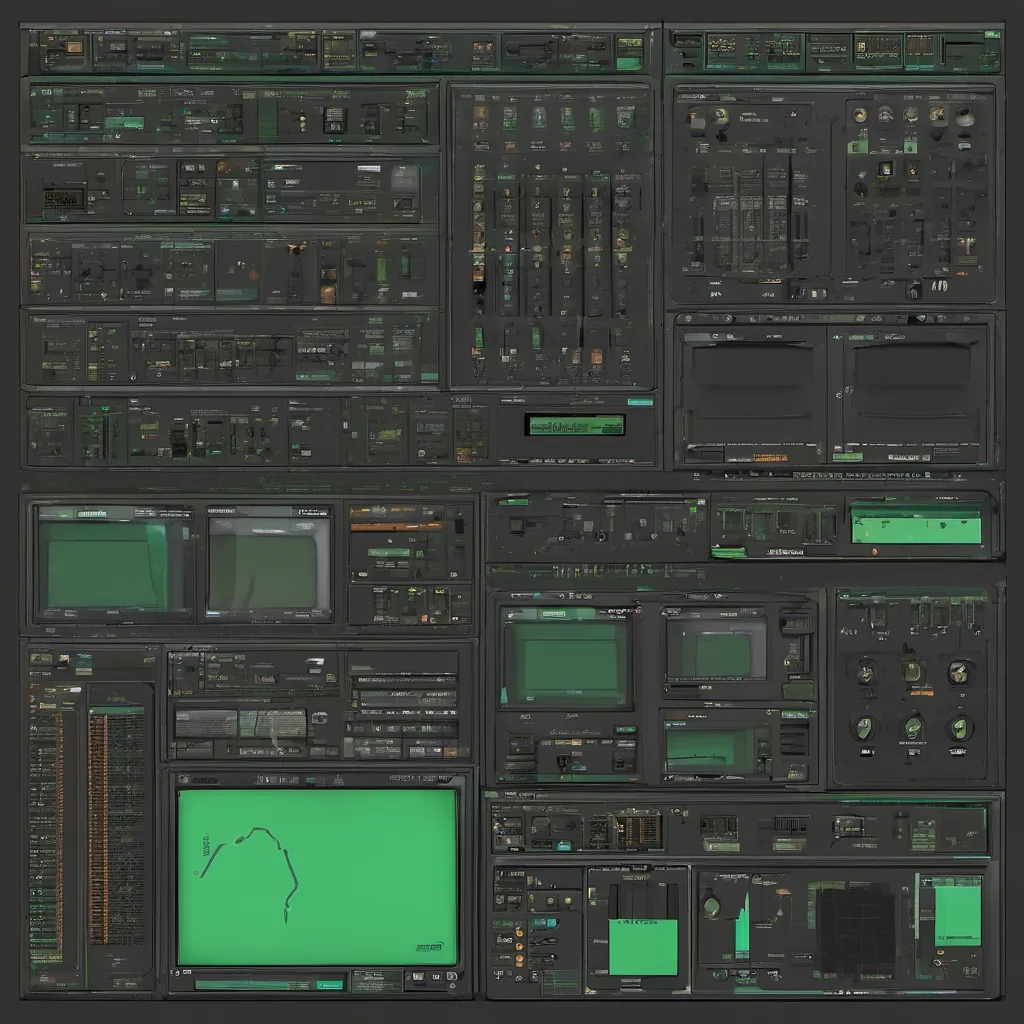Click the first round knob at the top of the upper-right panel
This screenshot has width=1024, height=1024.
point(860,115)
